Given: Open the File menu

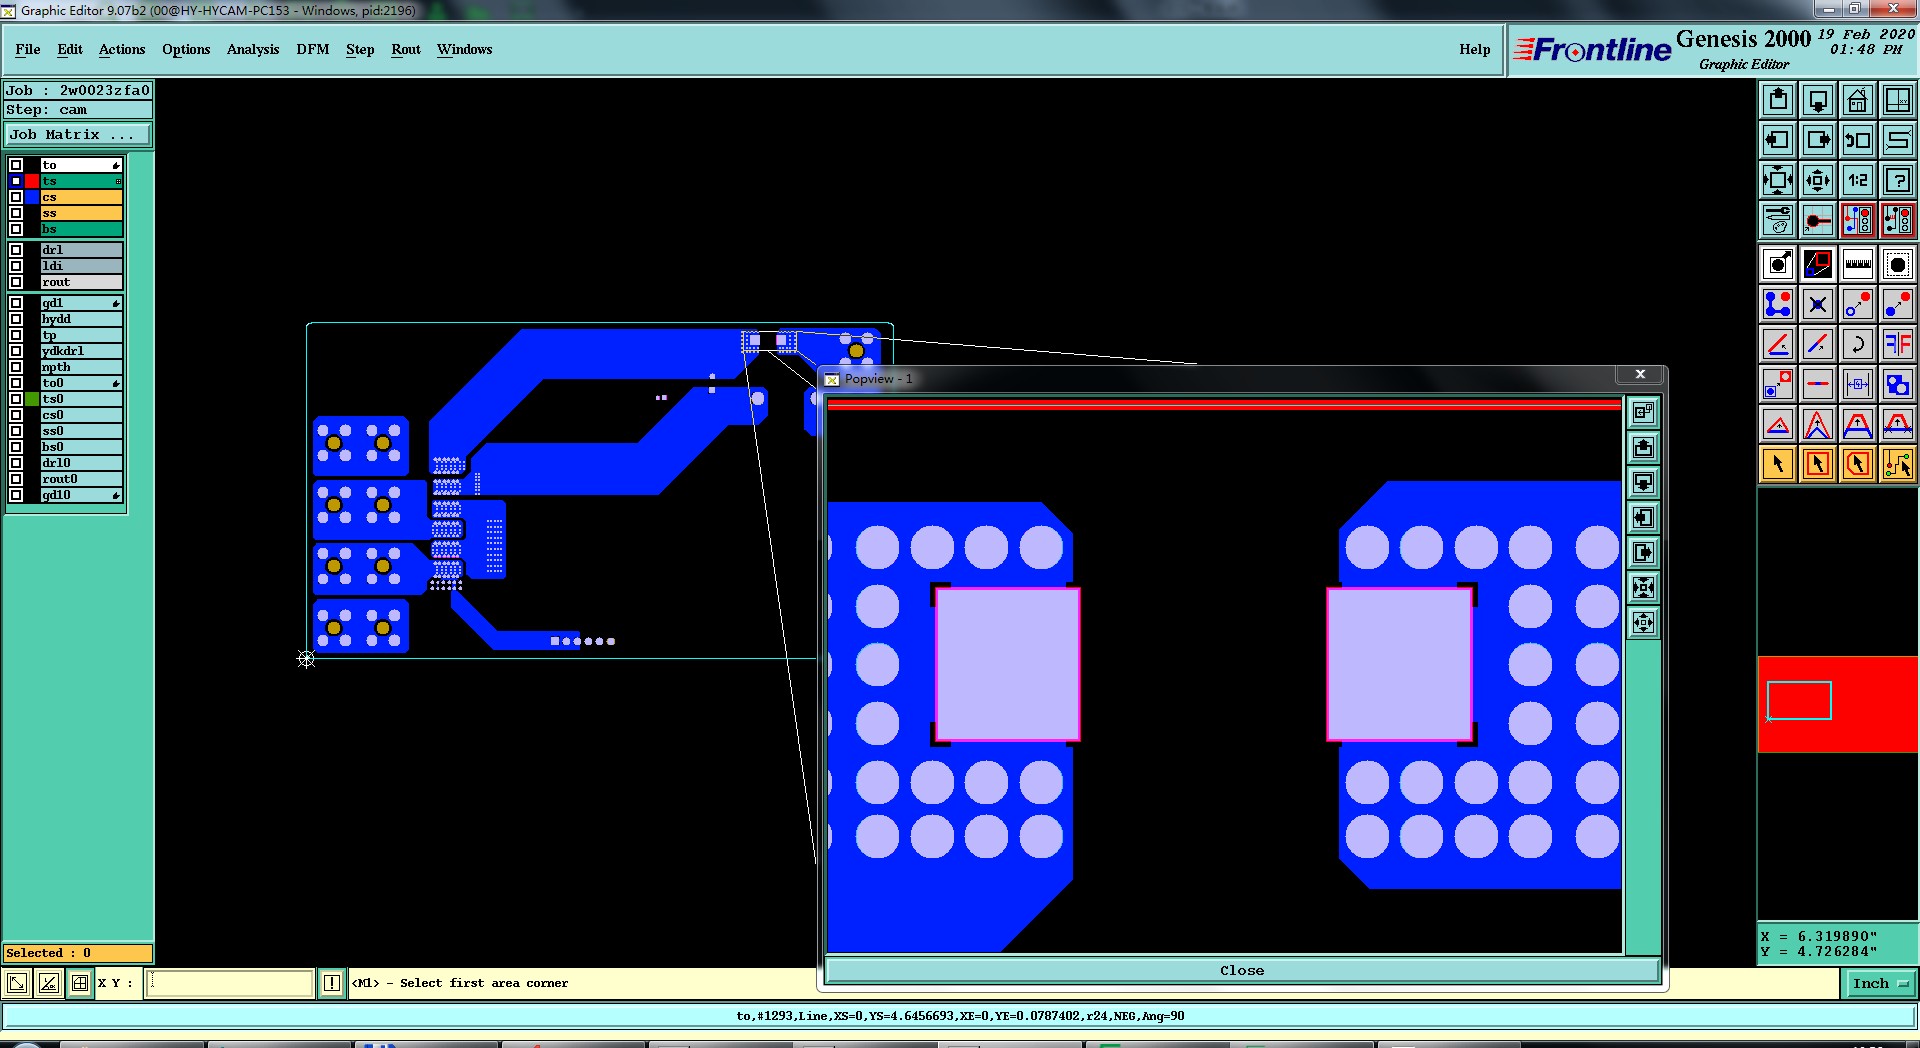Looking at the screenshot, I should 28,49.
